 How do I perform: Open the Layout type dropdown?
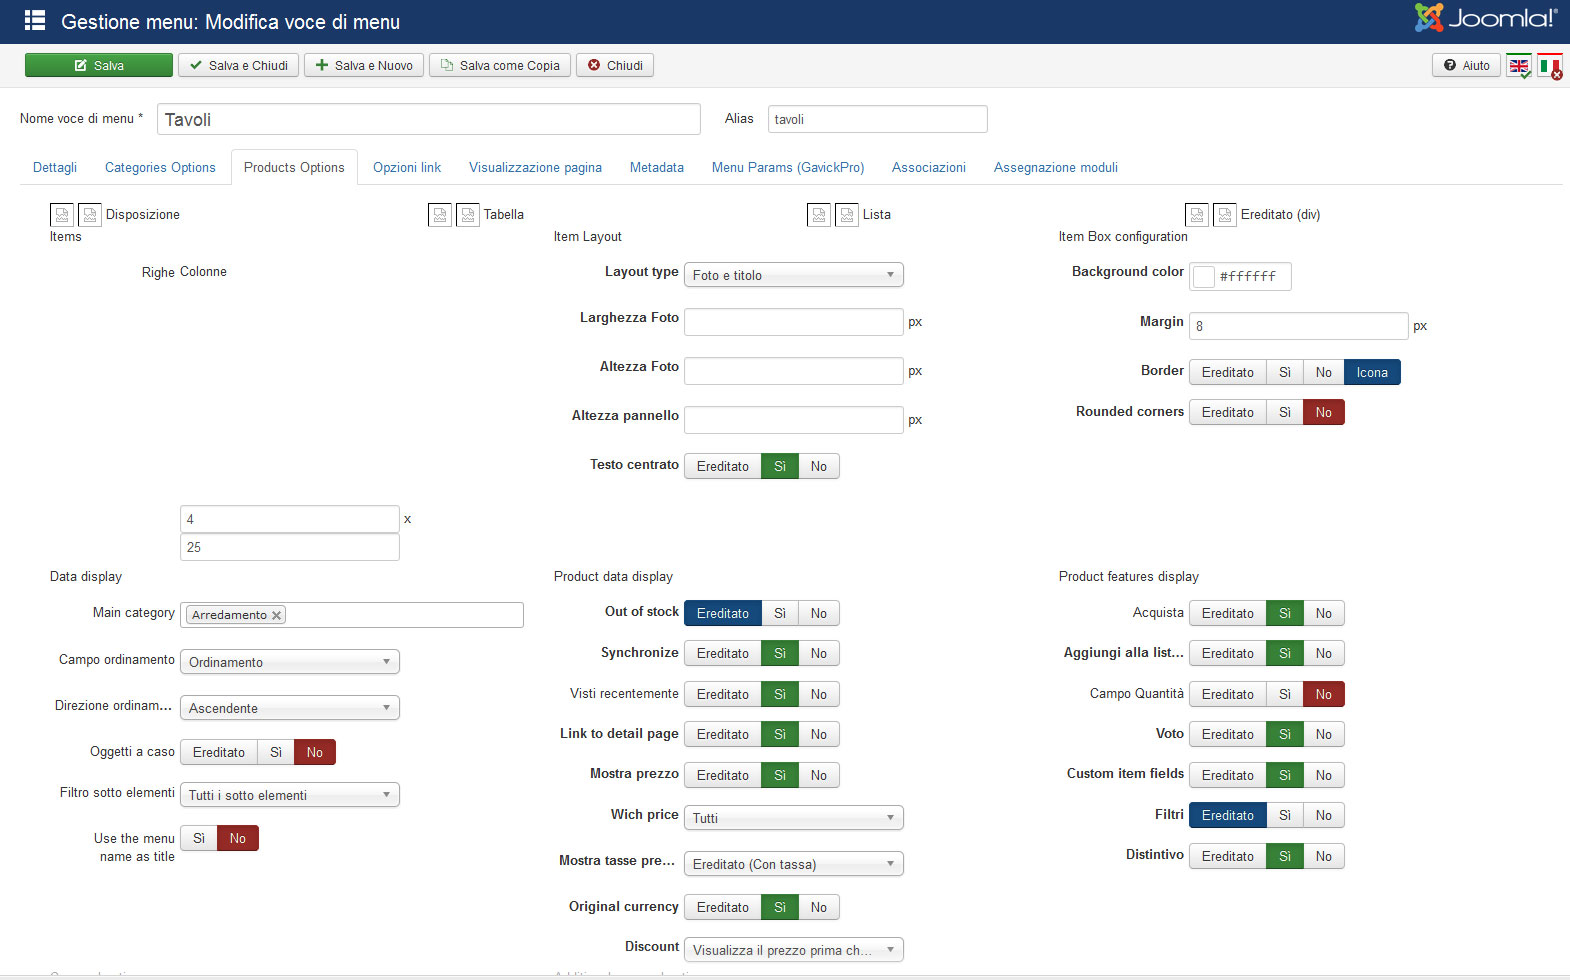point(794,275)
